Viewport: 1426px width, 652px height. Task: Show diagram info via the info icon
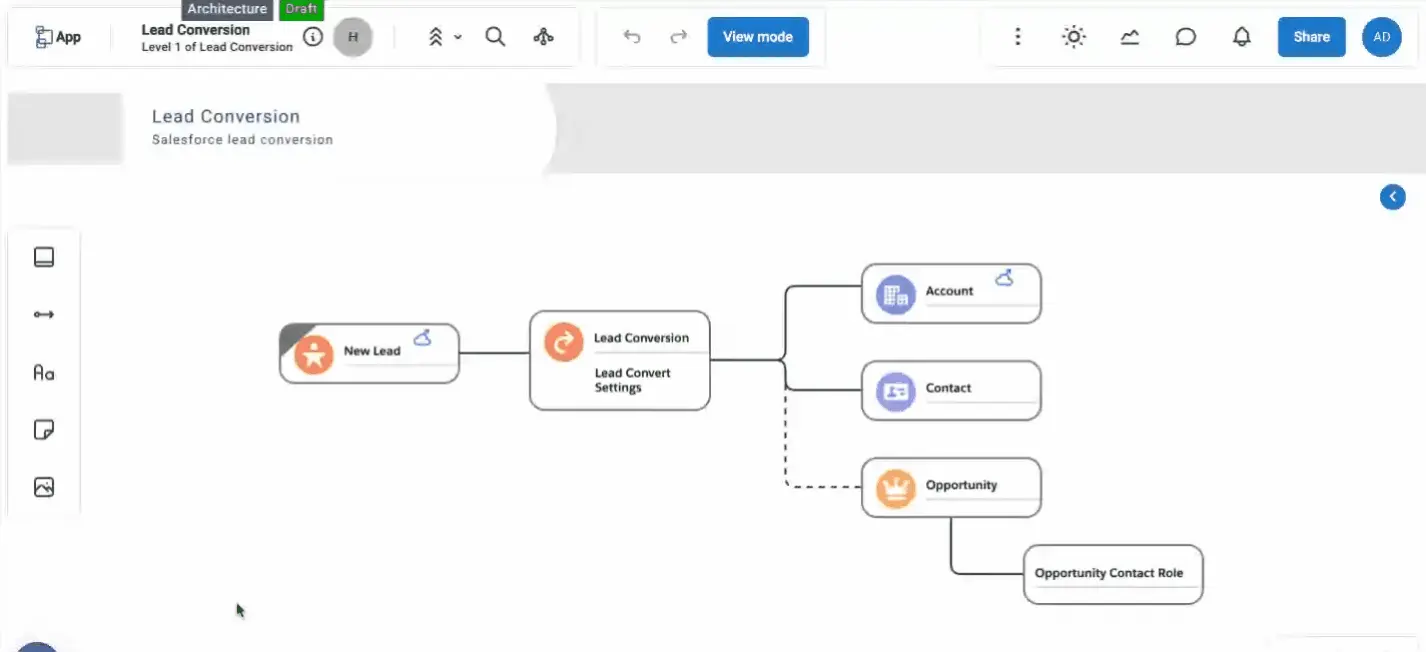pos(313,37)
